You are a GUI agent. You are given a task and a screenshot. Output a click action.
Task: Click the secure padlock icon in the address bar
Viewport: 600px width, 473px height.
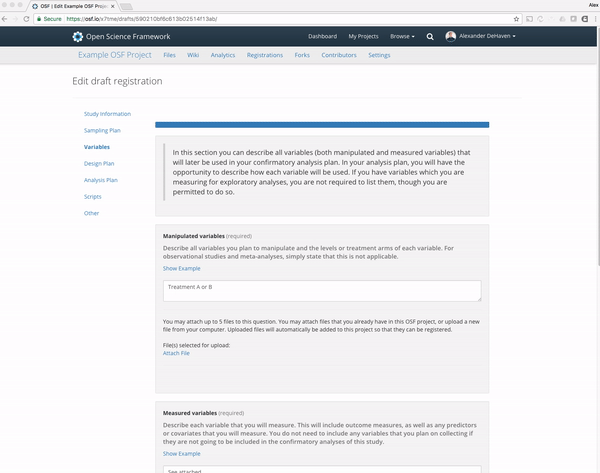pos(39,19)
